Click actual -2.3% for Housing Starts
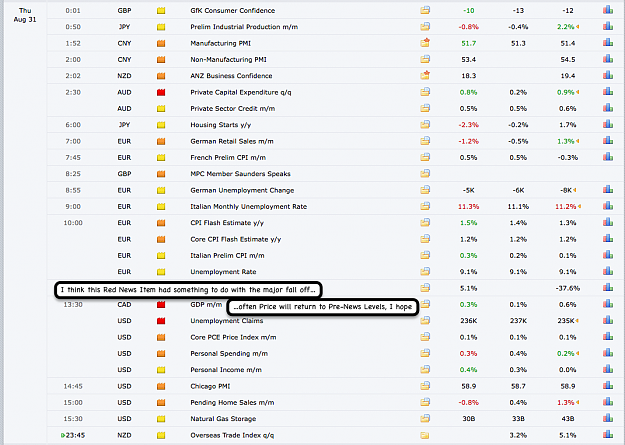Image resolution: width=625 pixels, height=445 pixels. tap(469, 125)
